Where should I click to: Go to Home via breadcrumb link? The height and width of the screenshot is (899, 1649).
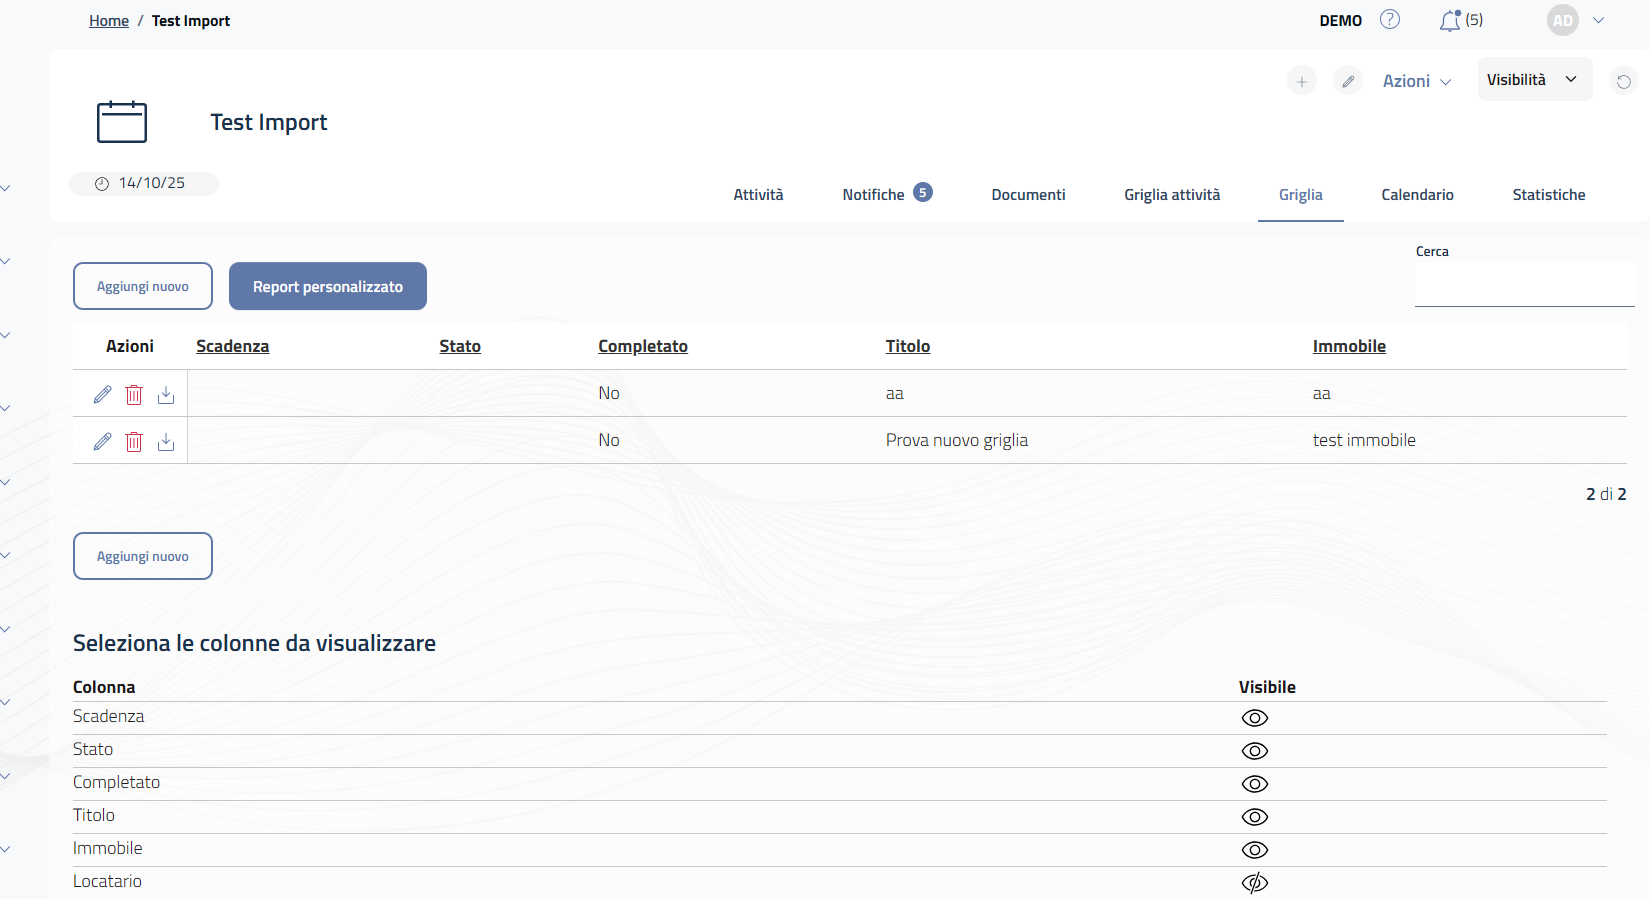(x=109, y=21)
